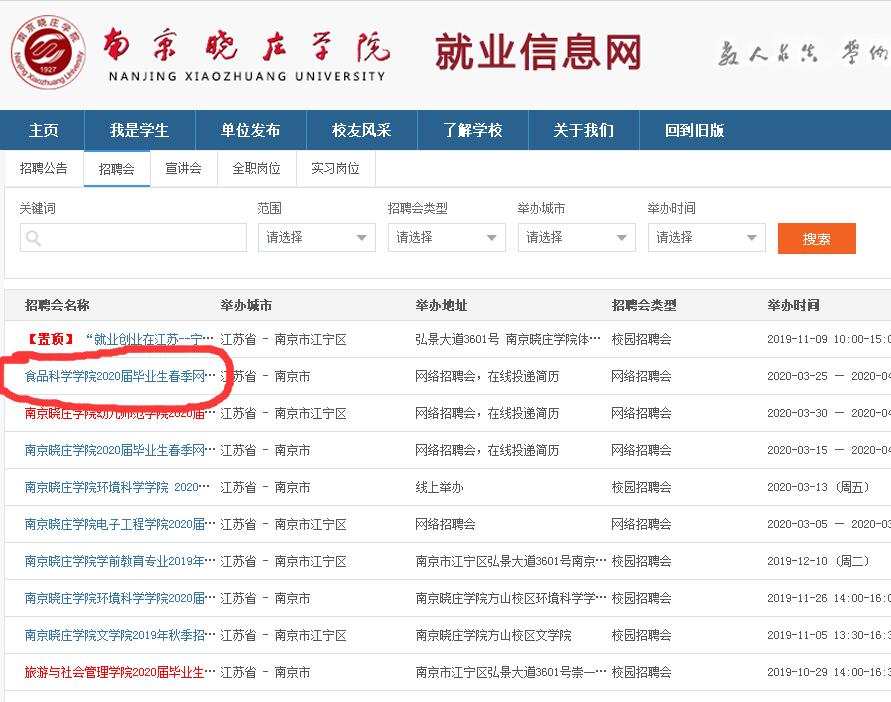Open the 范围 dropdown
Image resolution: width=891 pixels, height=702 pixels.
(x=316, y=237)
